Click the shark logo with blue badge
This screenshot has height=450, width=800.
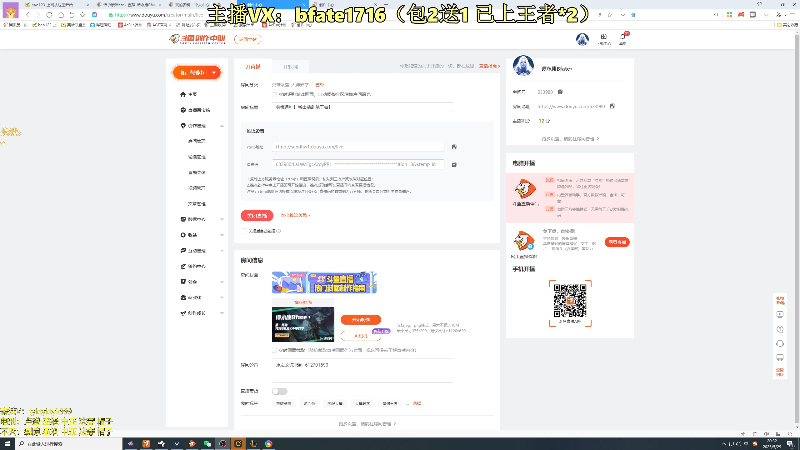(x=524, y=240)
